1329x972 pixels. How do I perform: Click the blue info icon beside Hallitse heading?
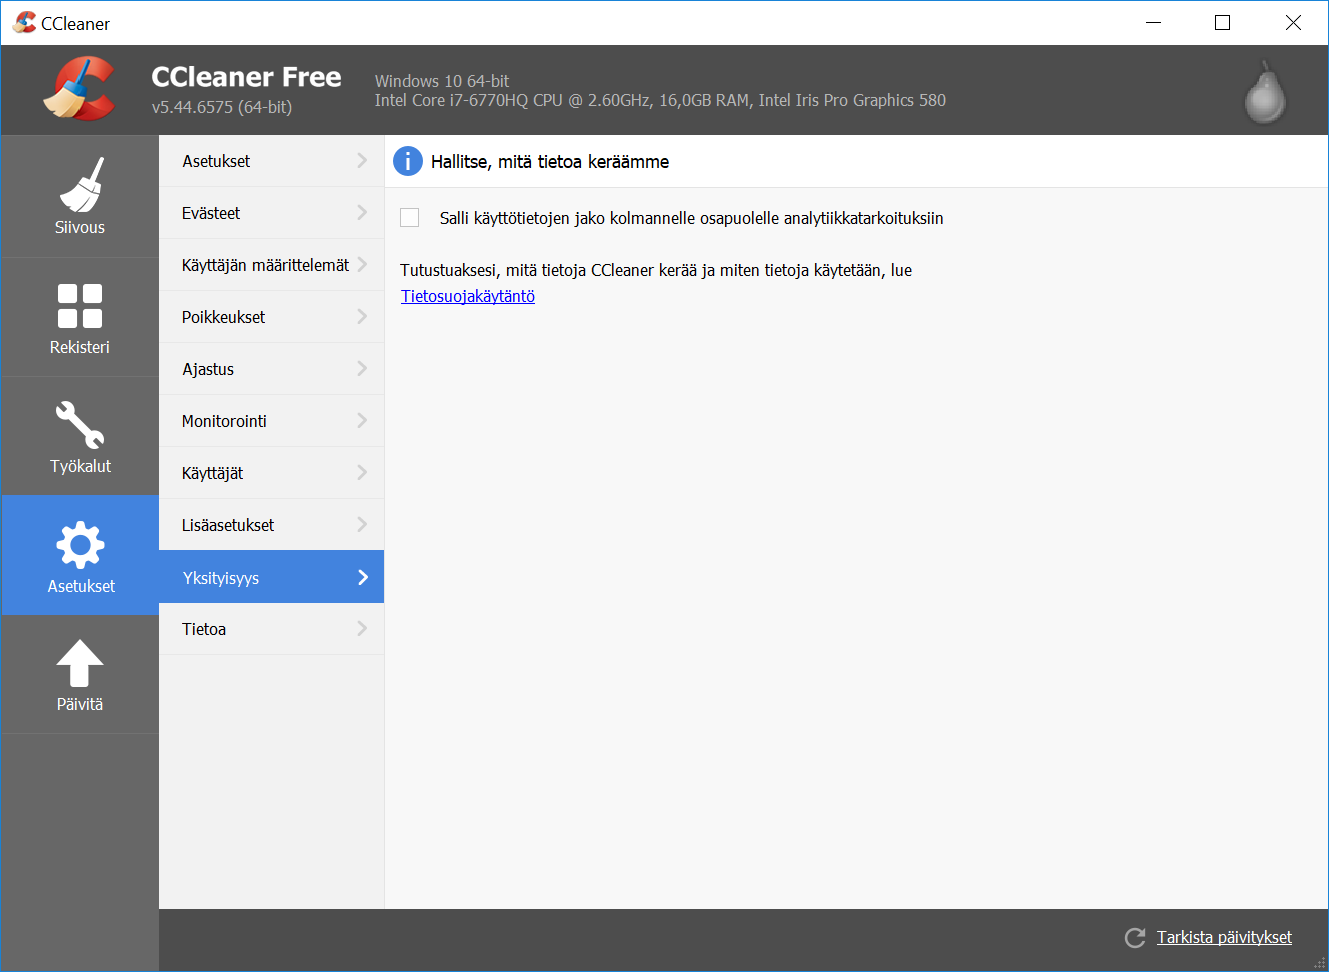(408, 161)
